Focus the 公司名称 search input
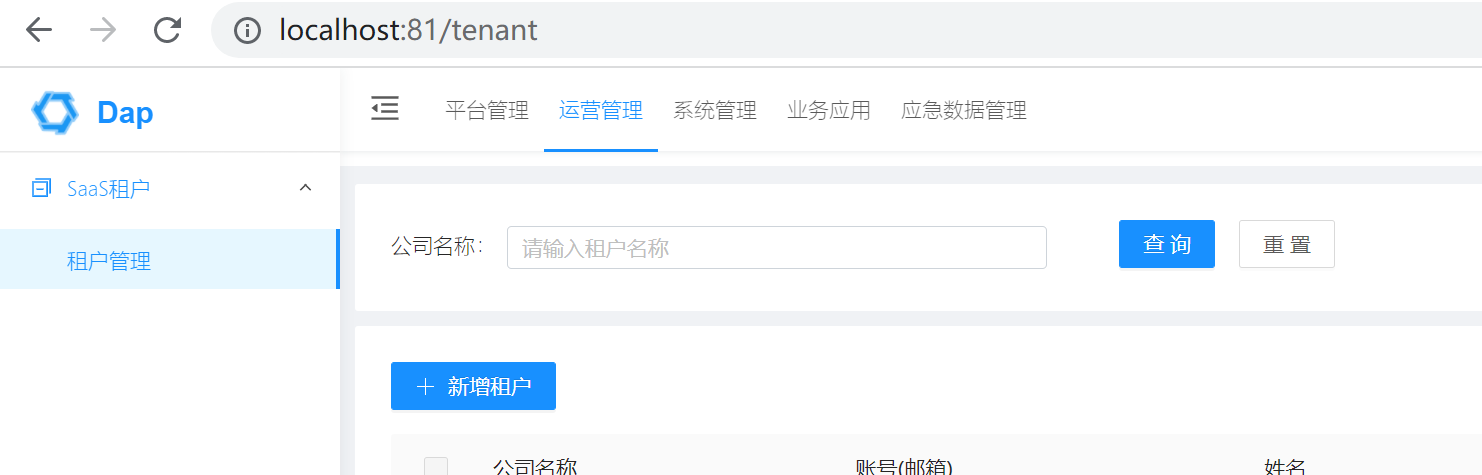 [x=777, y=247]
